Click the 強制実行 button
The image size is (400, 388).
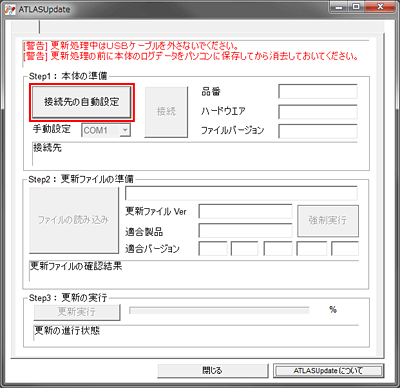328,221
